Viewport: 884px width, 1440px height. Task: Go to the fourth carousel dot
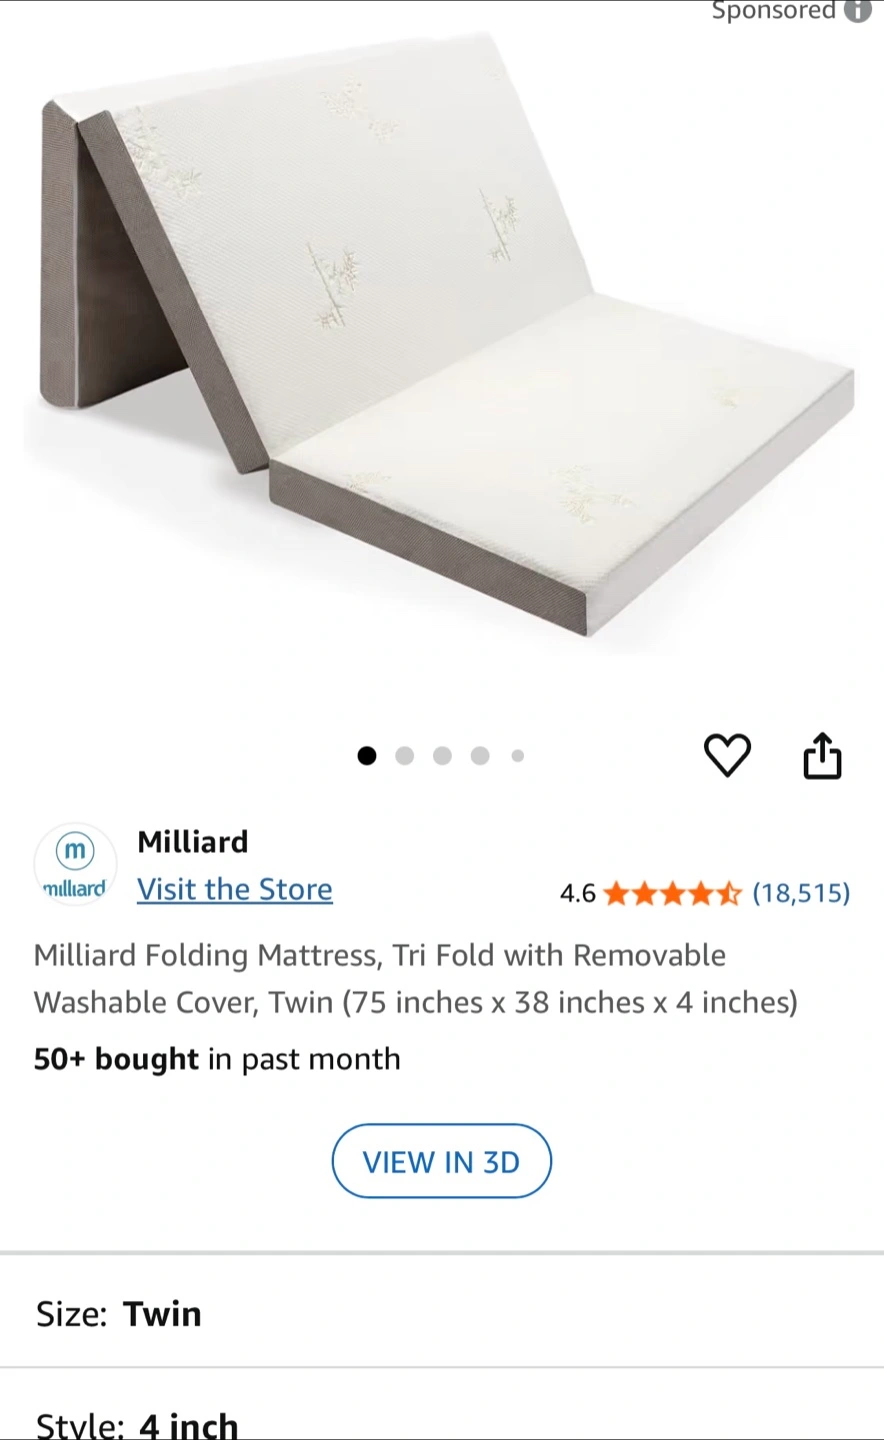click(x=480, y=756)
